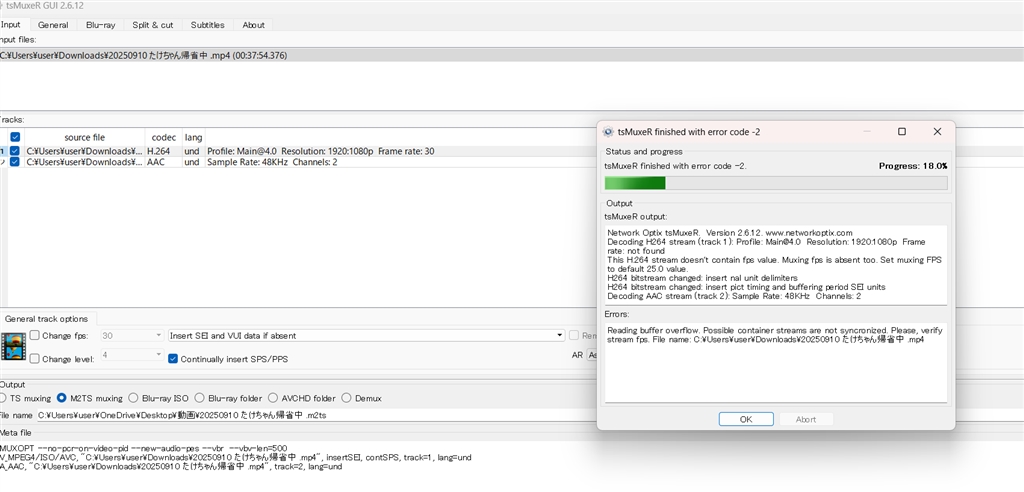
Task: Open the Split & cut tab
Action: [x=153, y=25]
